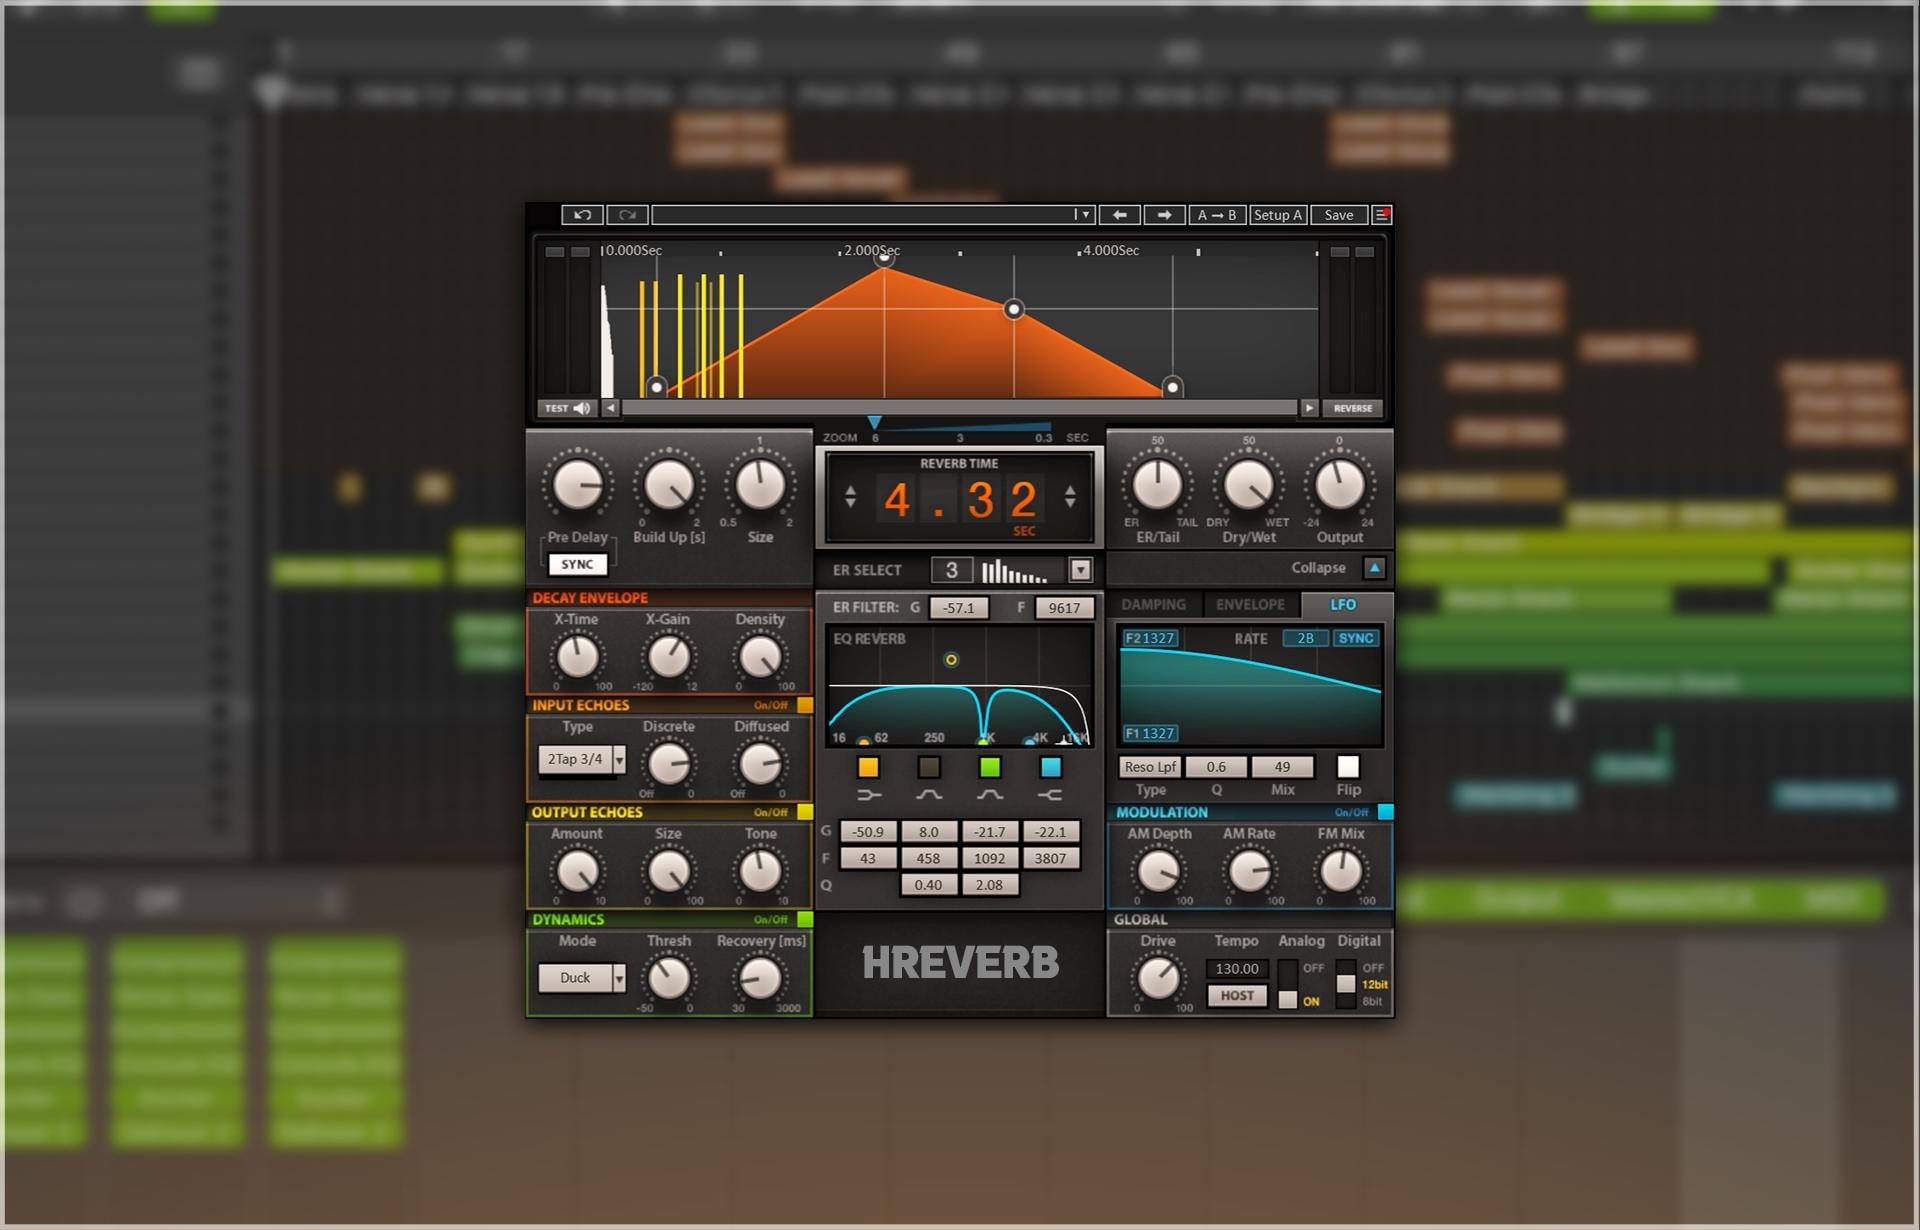Copy settings with A to B button

(x=1217, y=215)
